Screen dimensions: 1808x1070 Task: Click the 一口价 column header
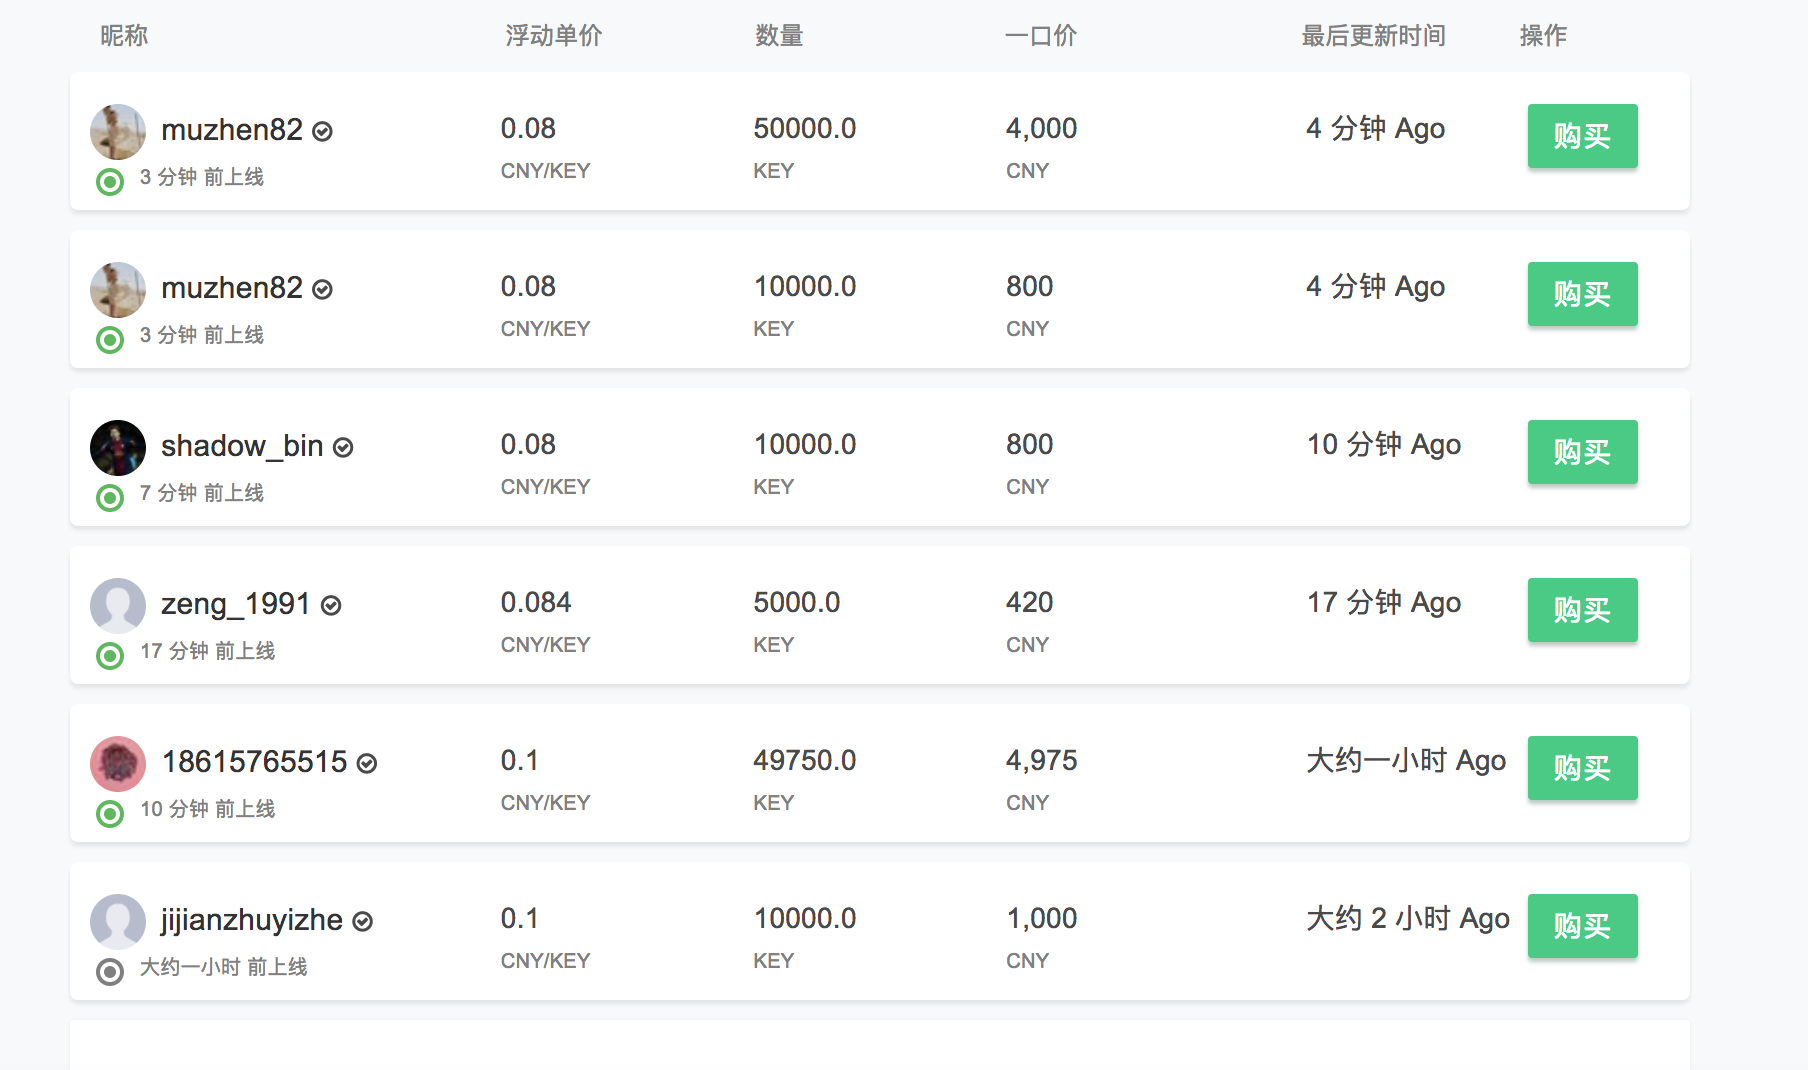pos(1040,36)
